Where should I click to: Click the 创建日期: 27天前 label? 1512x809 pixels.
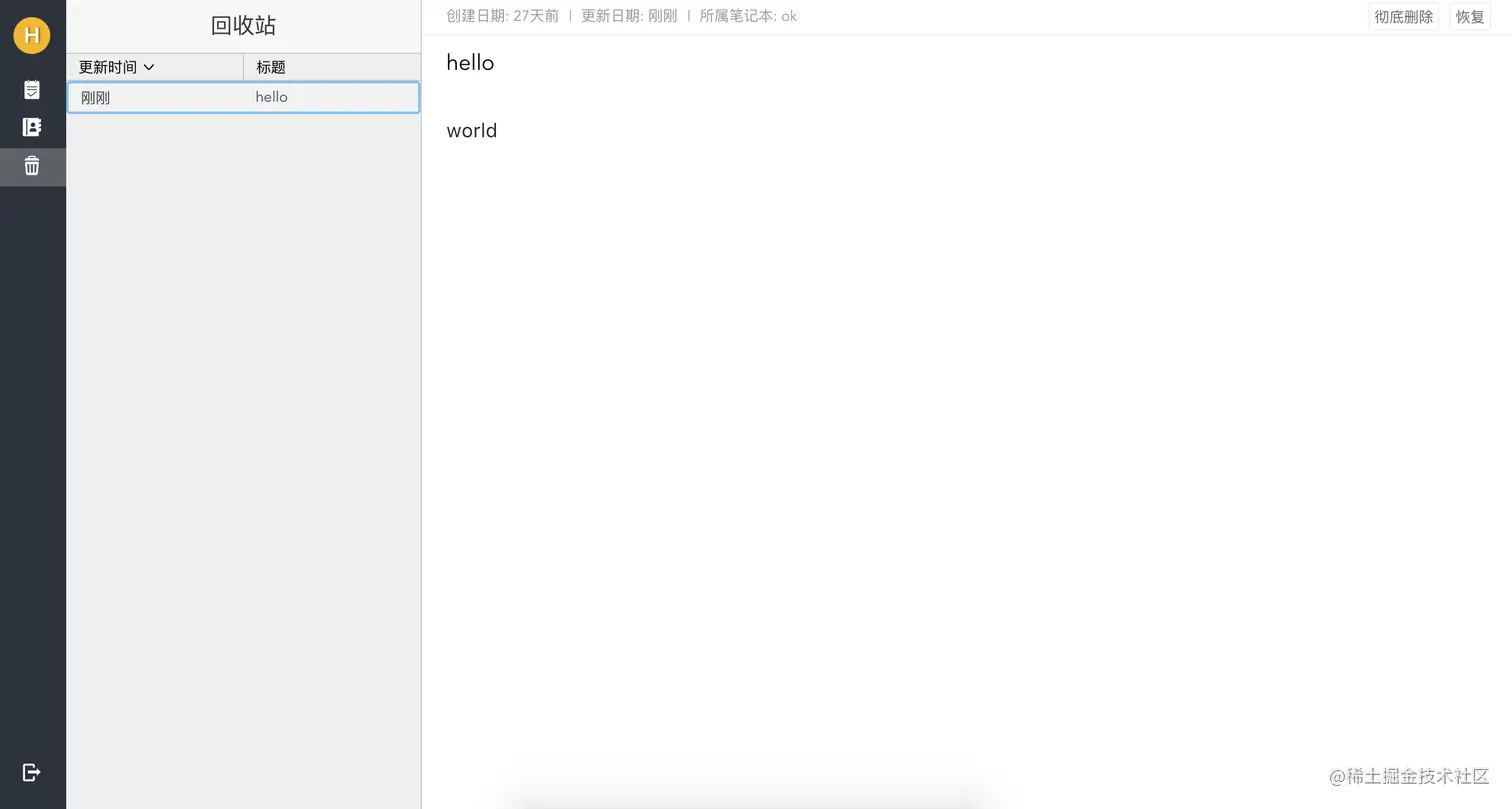point(503,16)
